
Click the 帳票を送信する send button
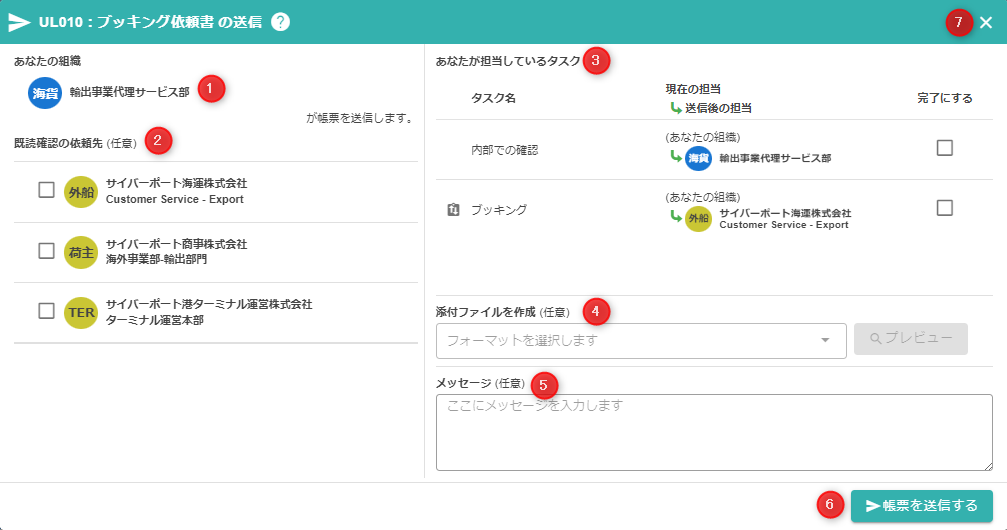[x=921, y=506]
